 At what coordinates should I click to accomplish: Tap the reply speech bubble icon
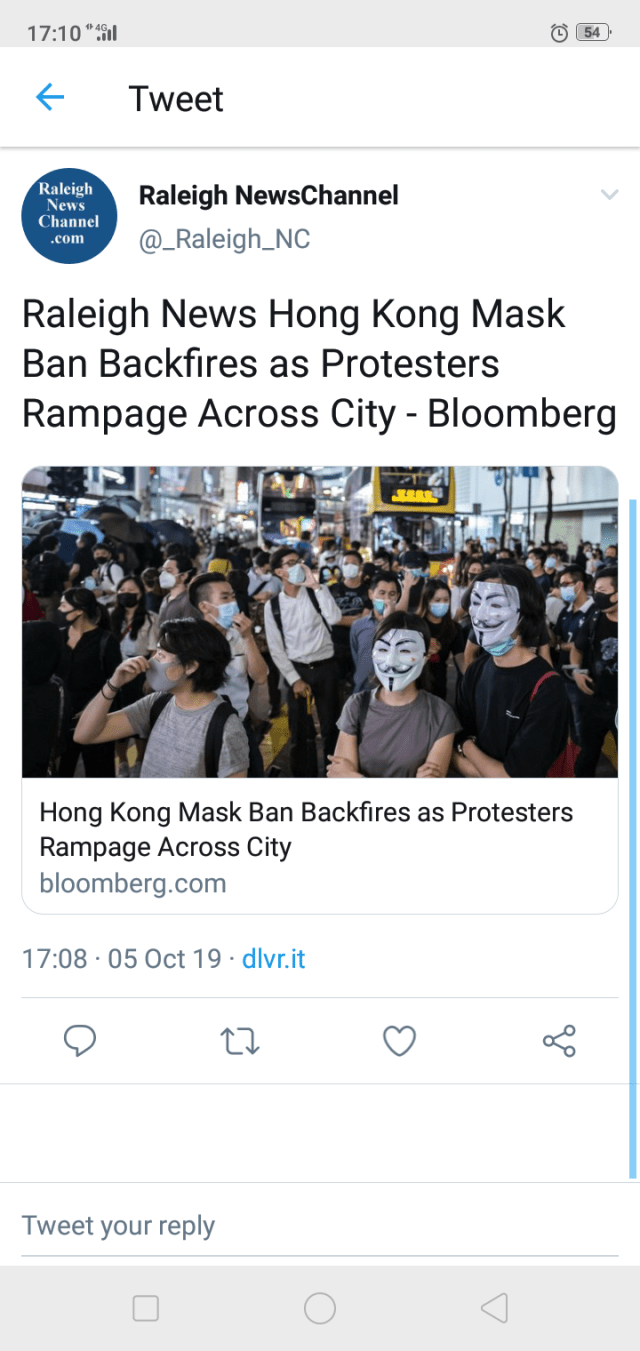tap(80, 1041)
